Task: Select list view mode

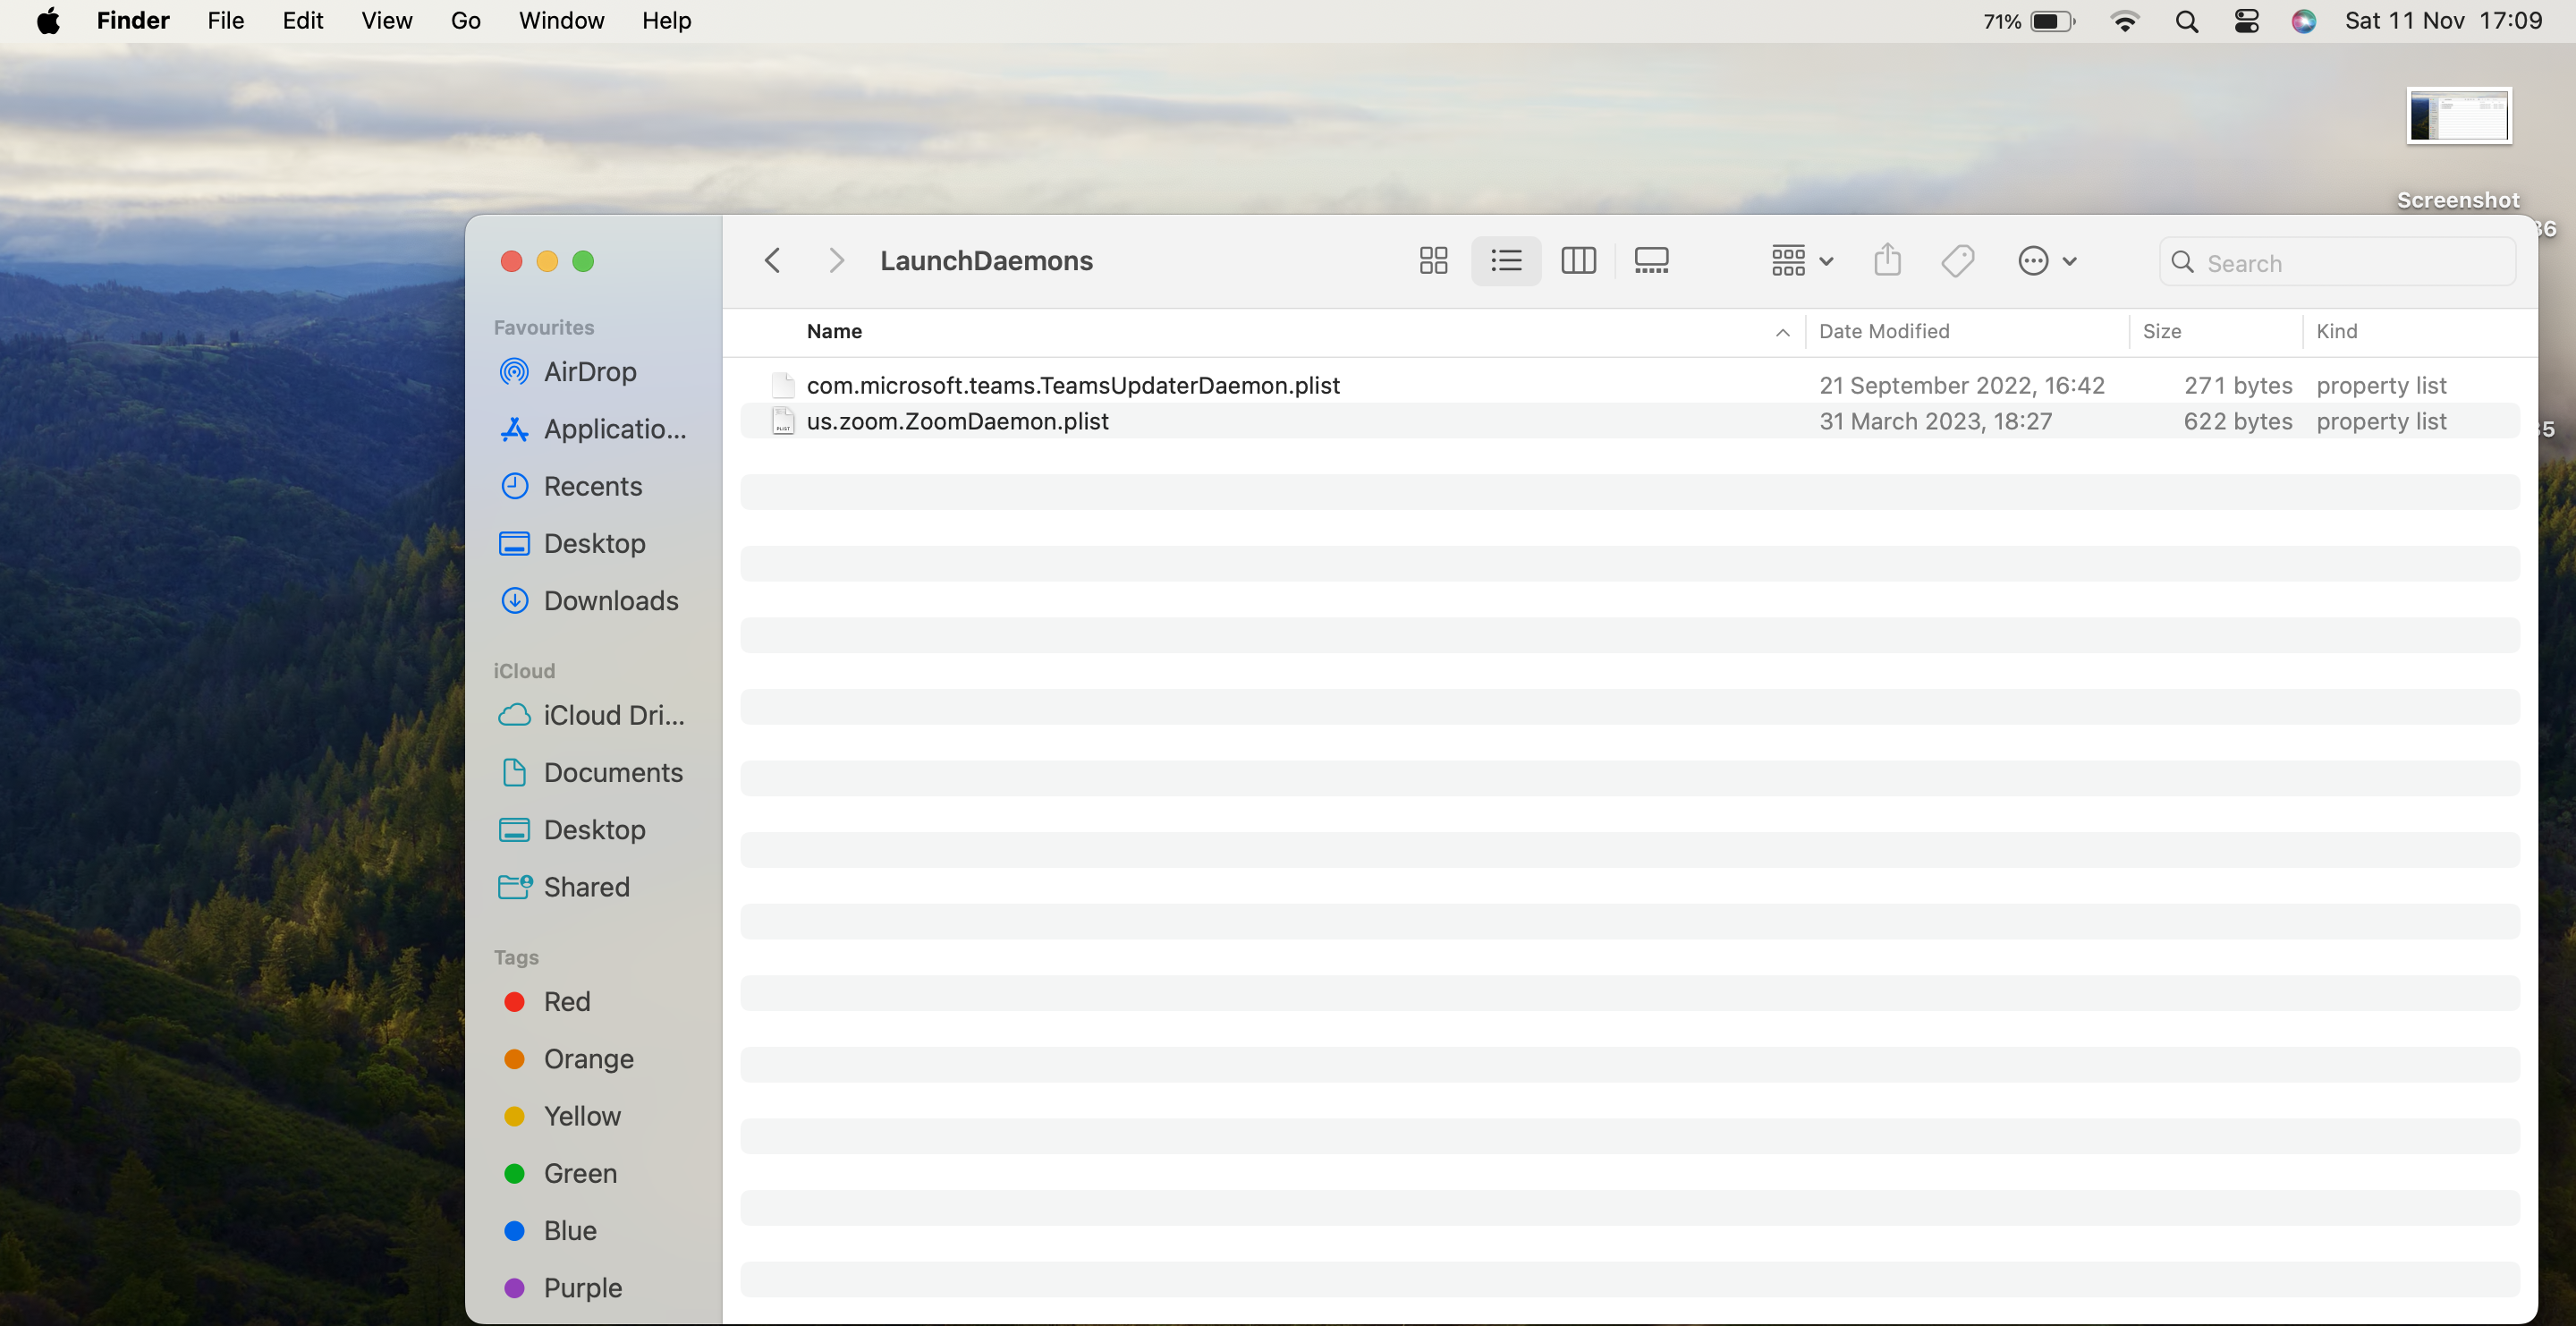Action: click(1506, 261)
